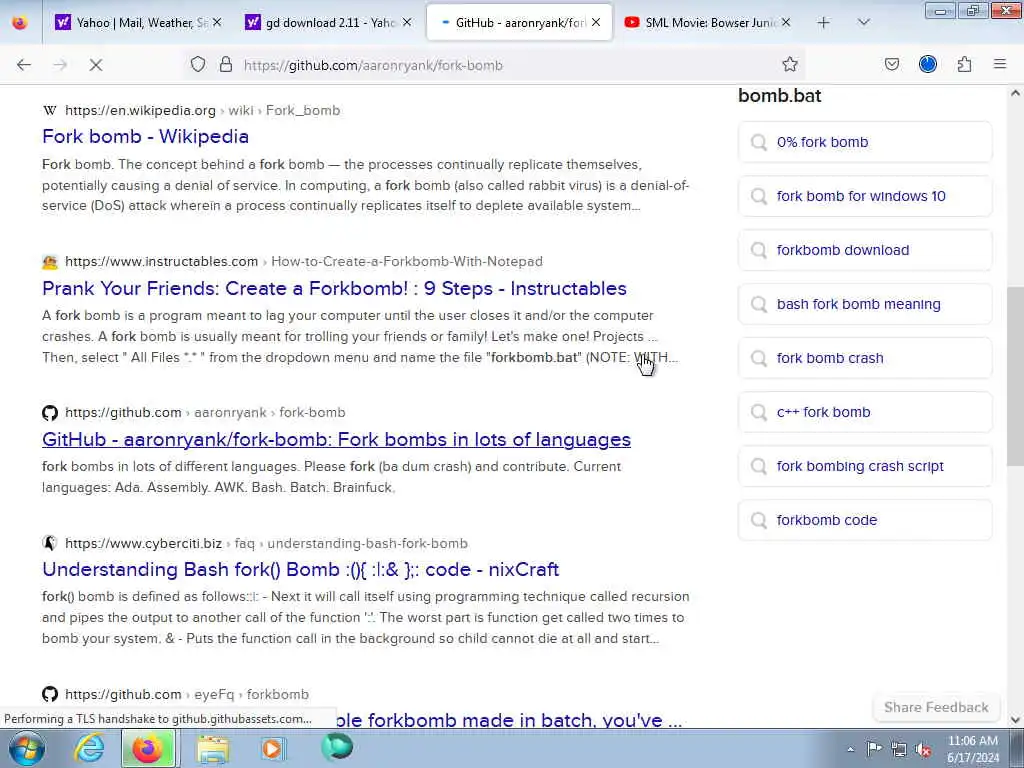This screenshot has height=768, width=1024.
Task: Open the extensions puzzle icon
Action: pos(965,65)
